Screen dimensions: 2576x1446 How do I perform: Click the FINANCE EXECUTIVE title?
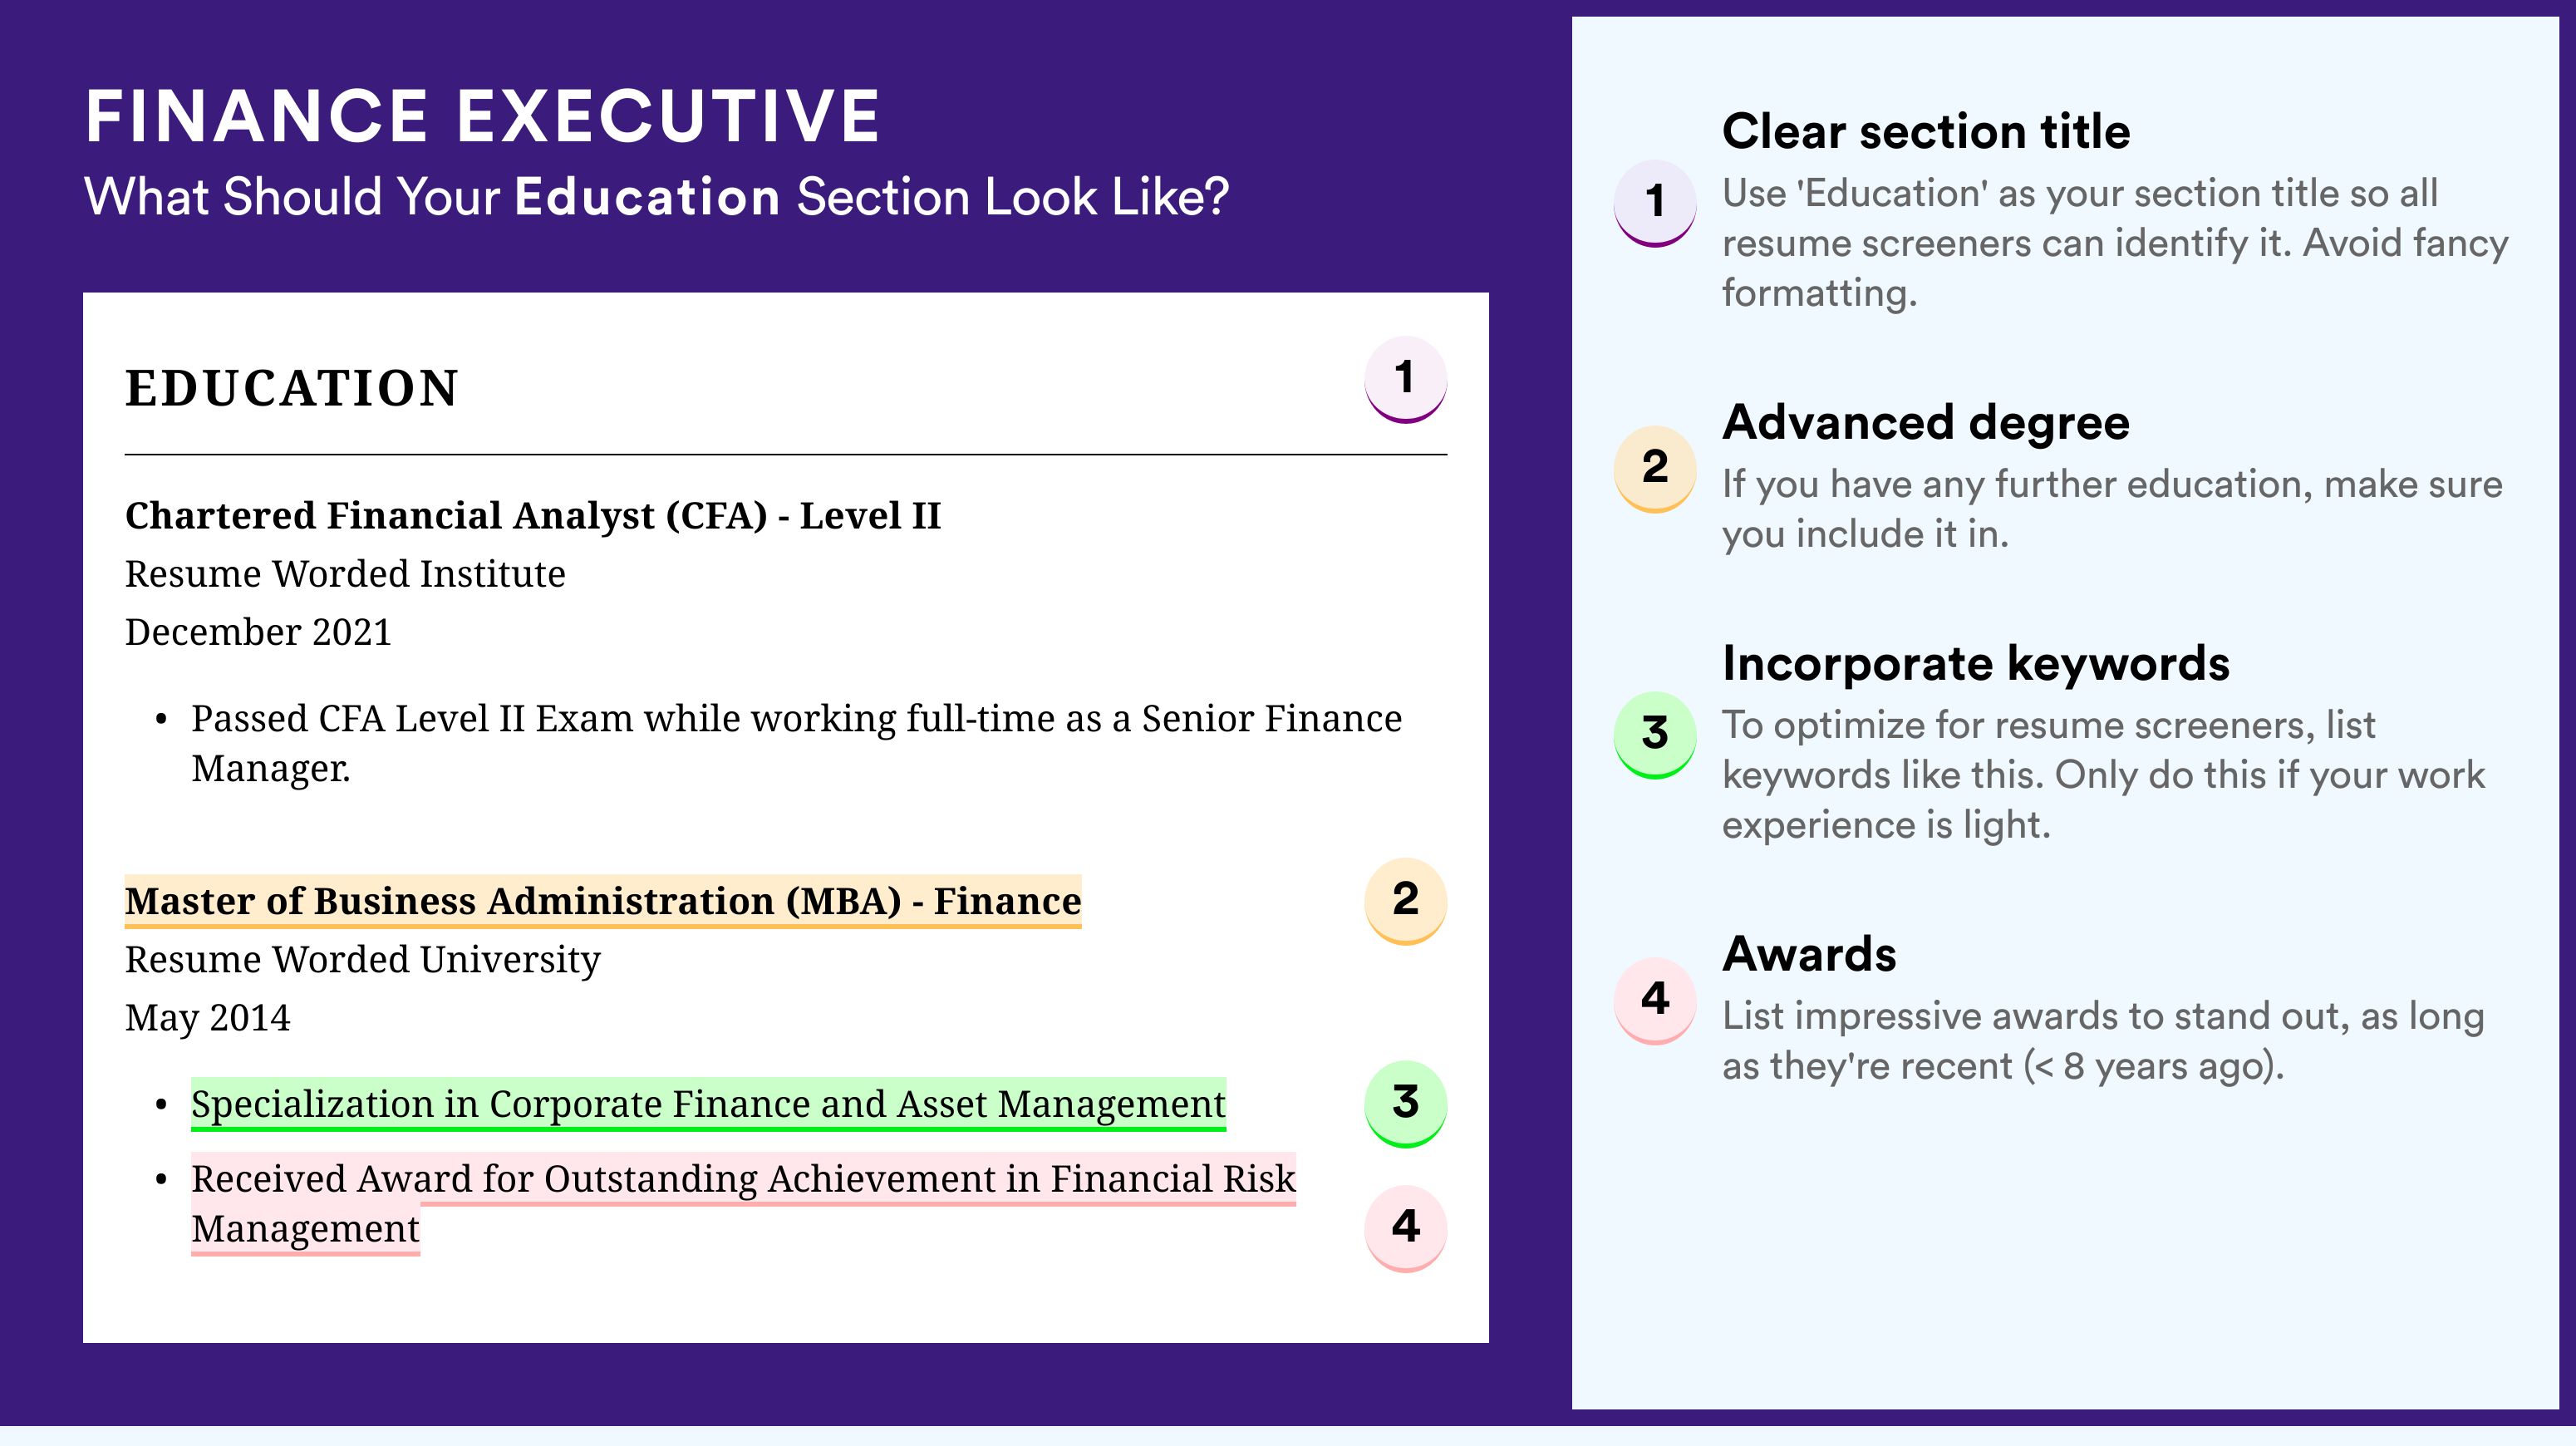[482, 116]
